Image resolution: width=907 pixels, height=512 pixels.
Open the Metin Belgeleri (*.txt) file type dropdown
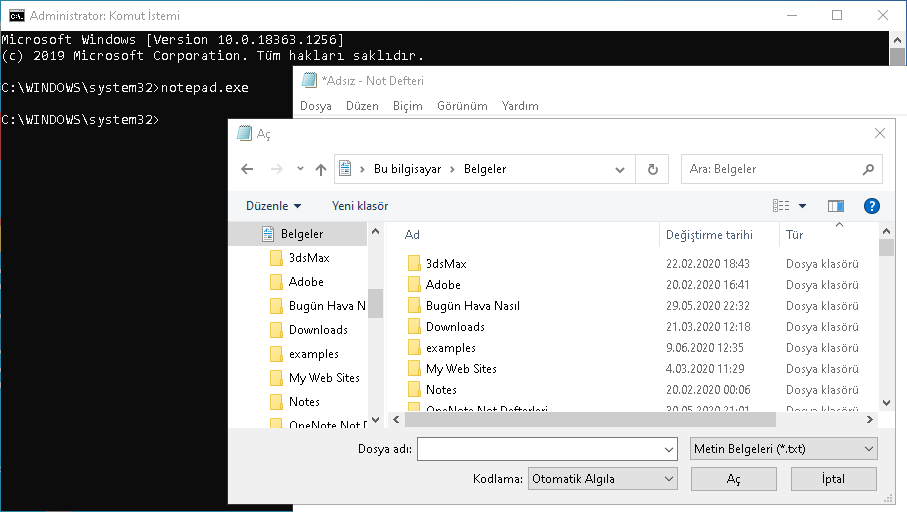pos(783,449)
